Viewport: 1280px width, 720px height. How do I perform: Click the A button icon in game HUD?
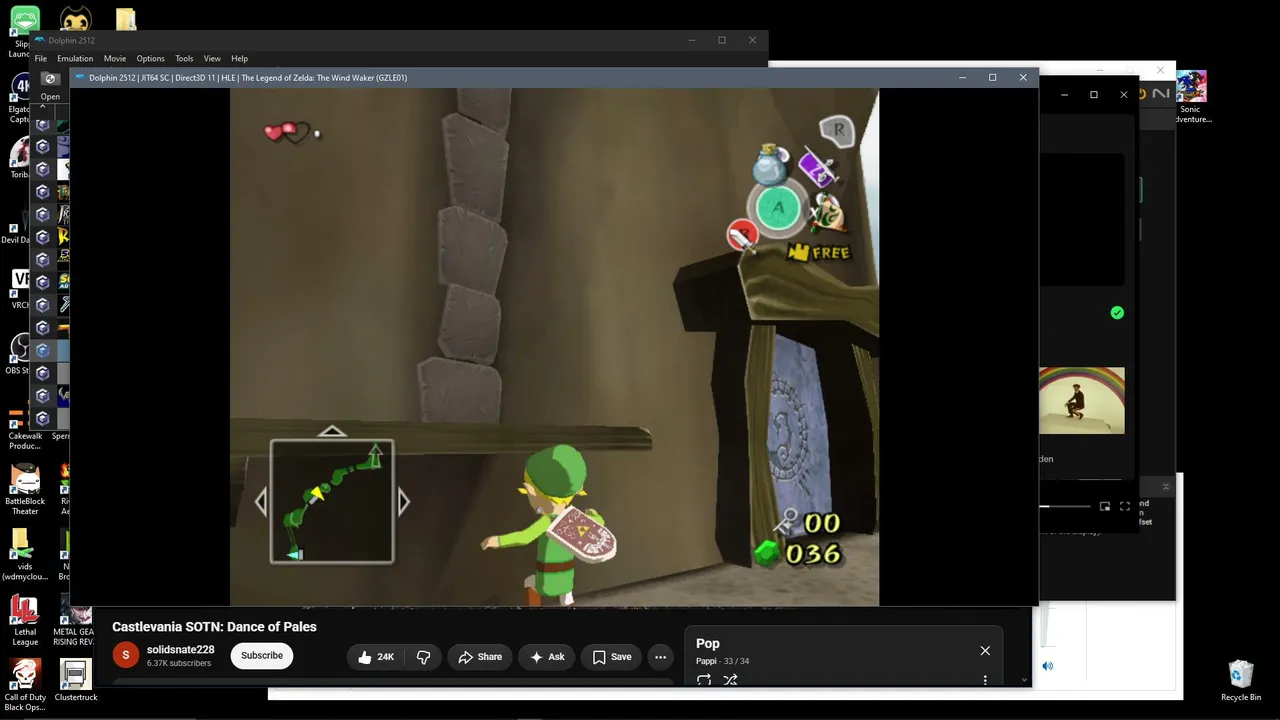coord(778,209)
